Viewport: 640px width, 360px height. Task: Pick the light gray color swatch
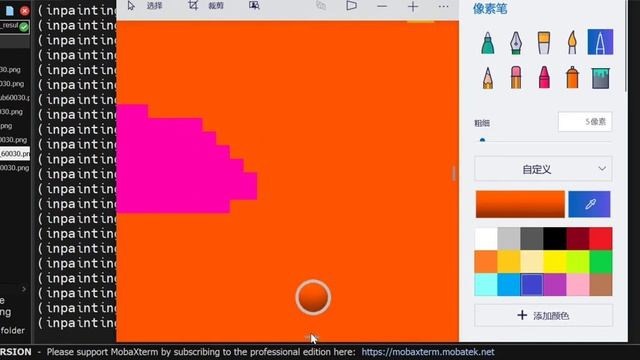(x=509, y=239)
